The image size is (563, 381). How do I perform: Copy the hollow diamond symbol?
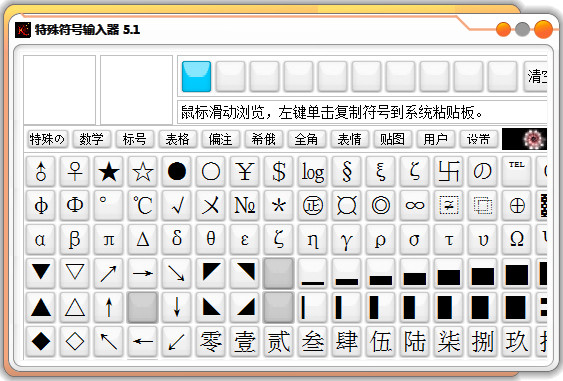tap(75, 341)
